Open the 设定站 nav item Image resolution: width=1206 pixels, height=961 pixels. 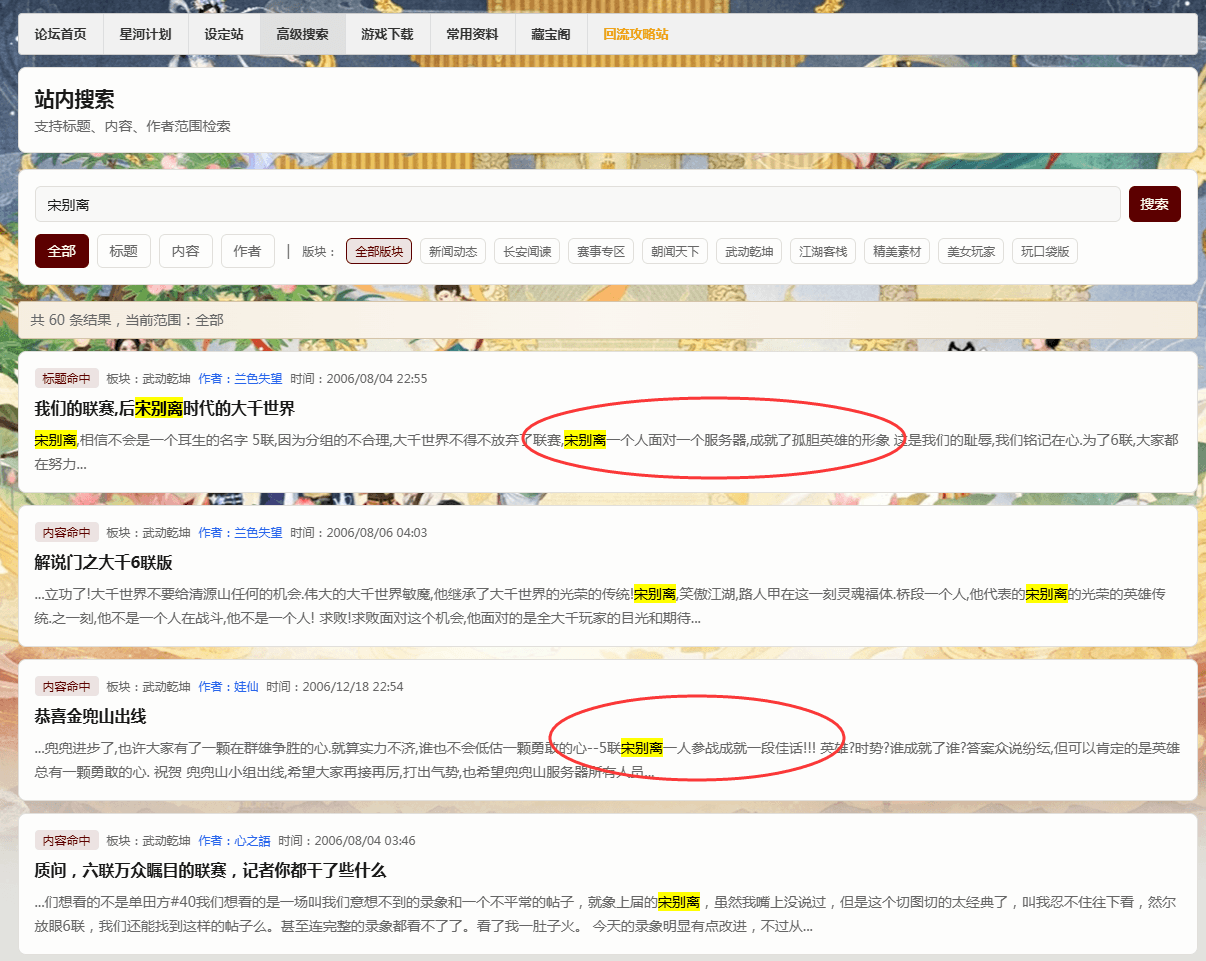(x=224, y=34)
